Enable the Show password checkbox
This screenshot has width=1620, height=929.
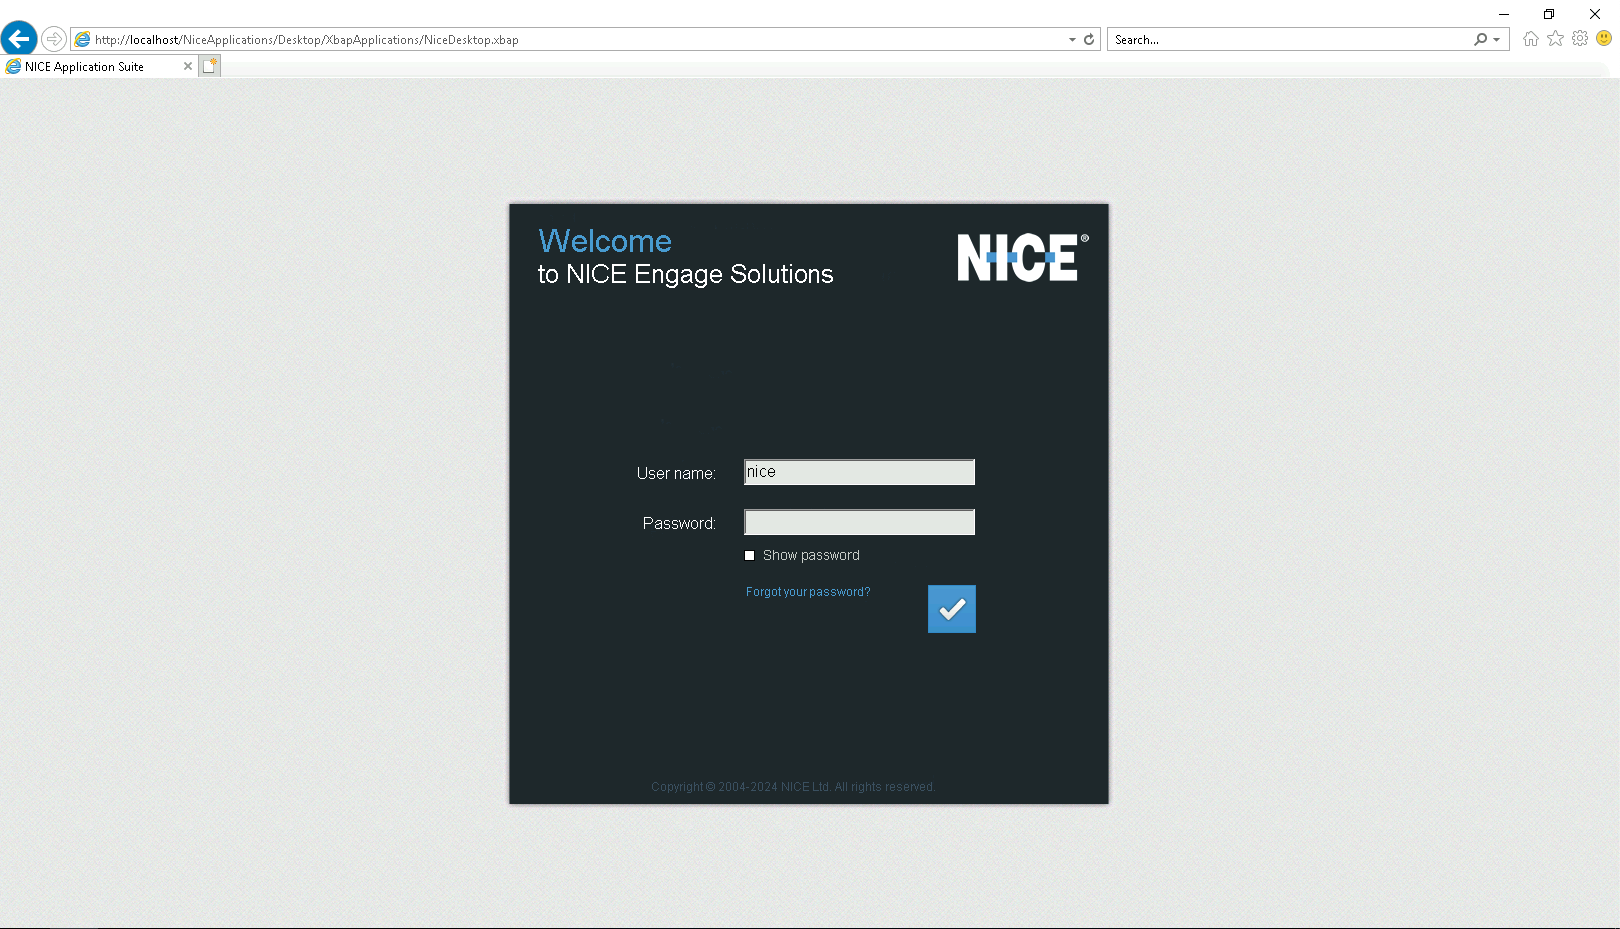point(750,556)
